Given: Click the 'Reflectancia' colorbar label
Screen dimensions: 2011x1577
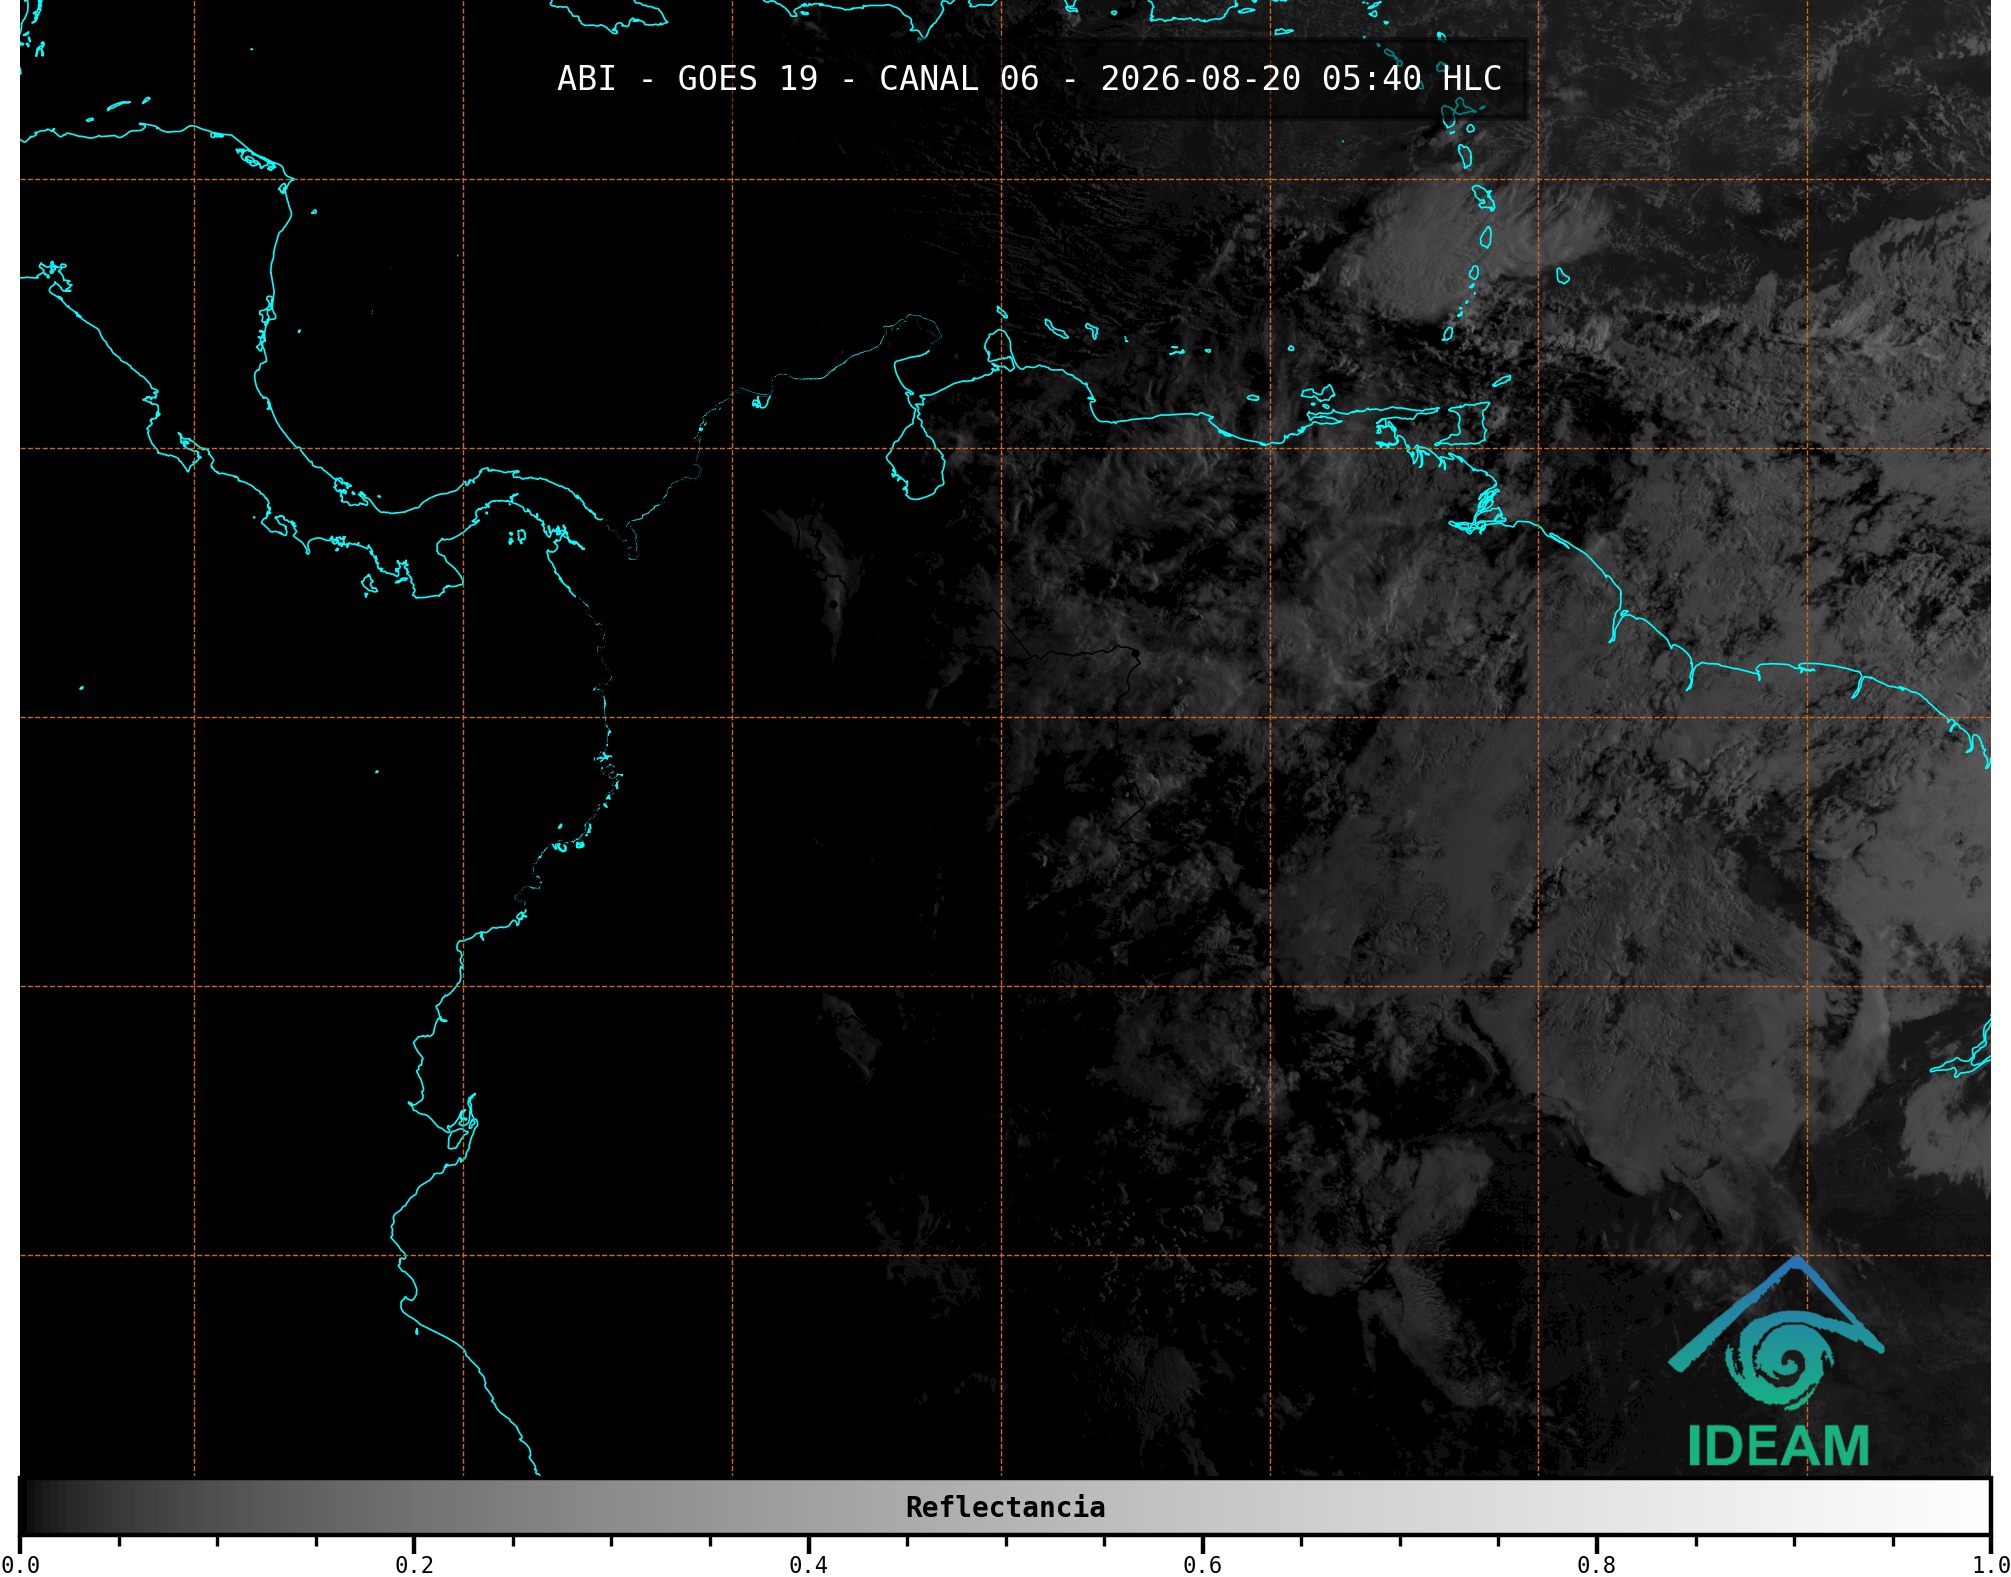Looking at the screenshot, I should click(x=1005, y=1507).
